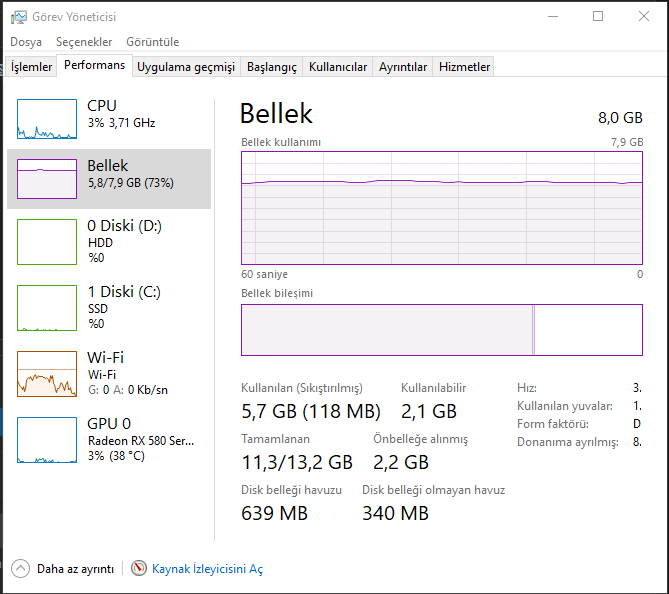Screen dimensions: 669x594
Task: Open the Kaynak İzleyicisini Aç link
Action: click(207, 568)
